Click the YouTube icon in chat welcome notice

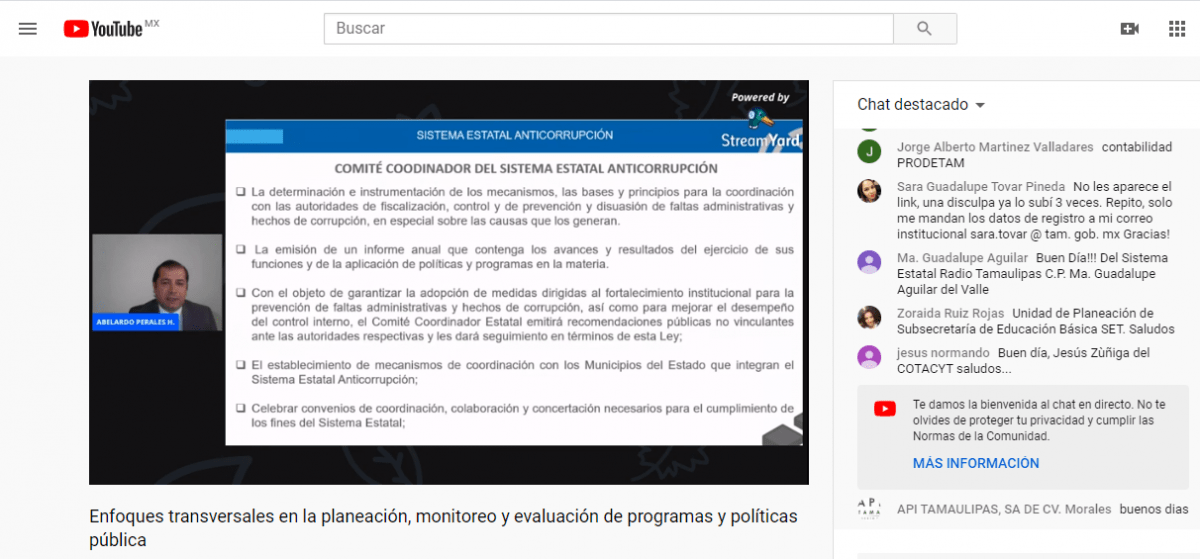tap(884, 408)
